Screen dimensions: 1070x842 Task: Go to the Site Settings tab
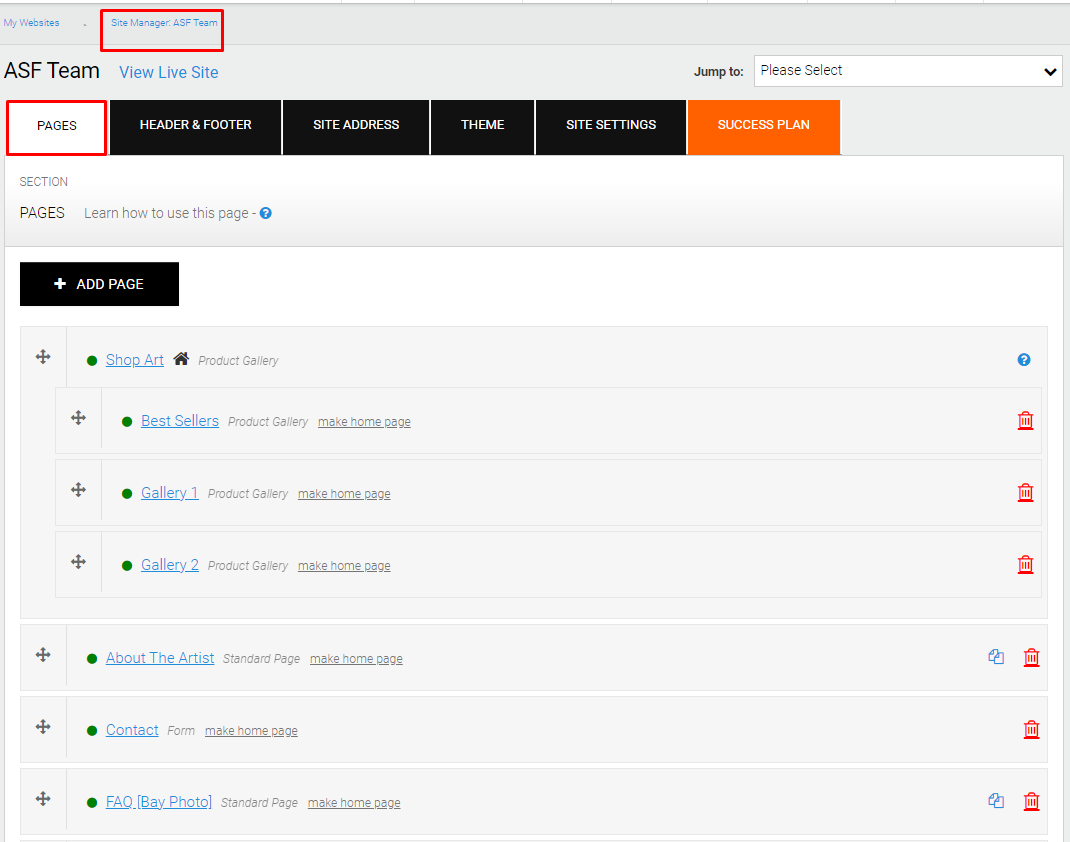[611, 126]
